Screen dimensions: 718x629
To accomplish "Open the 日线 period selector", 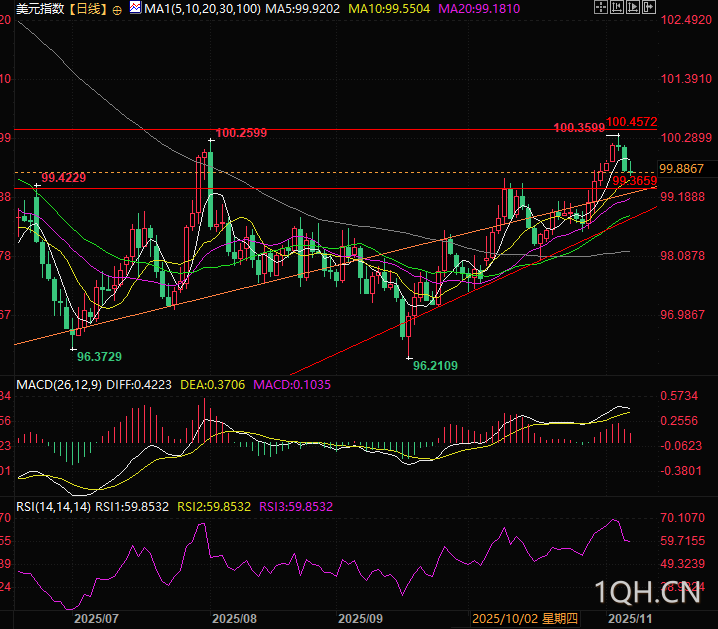I will (x=88, y=9).
